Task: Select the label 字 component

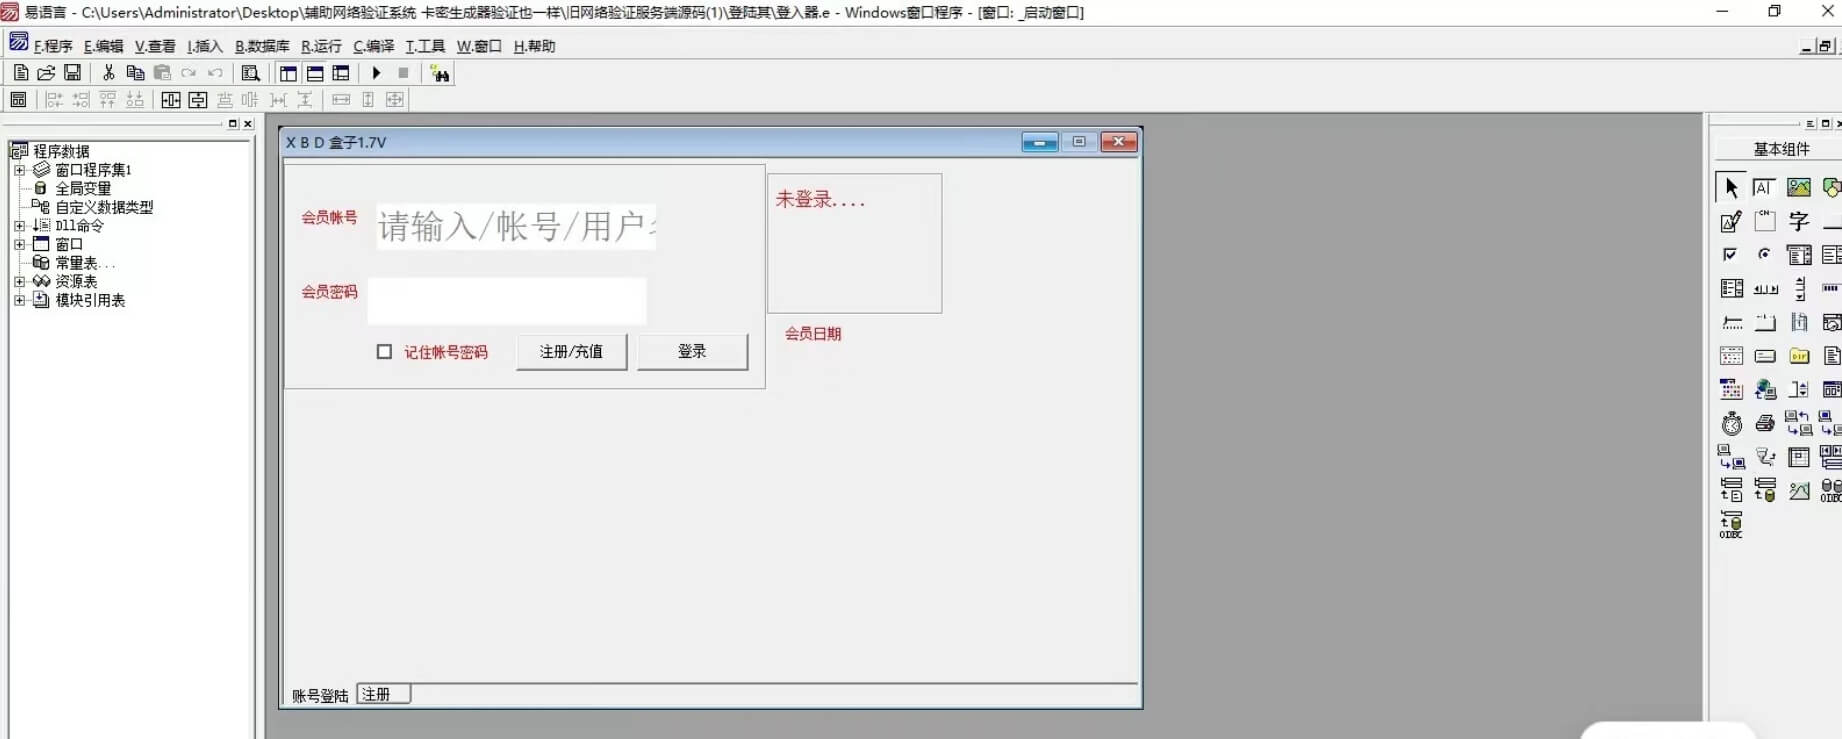Action: [1799, 221]
